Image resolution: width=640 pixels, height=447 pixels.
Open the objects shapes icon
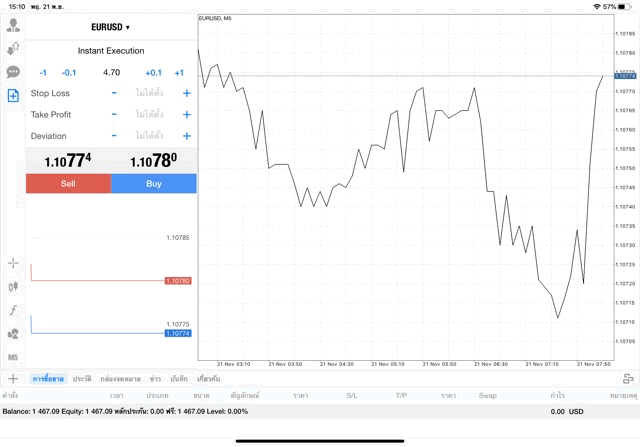click(x=13, y=334)
